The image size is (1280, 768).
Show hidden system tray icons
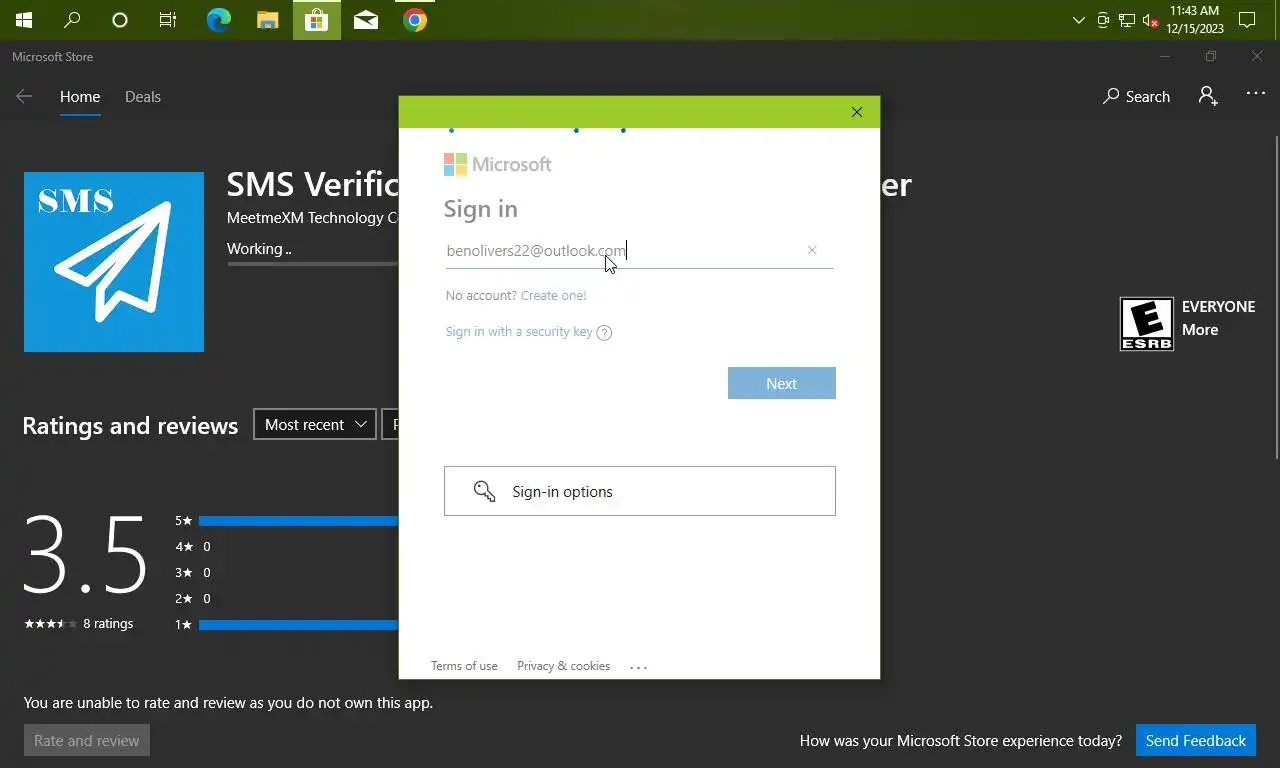point(1078,20)
